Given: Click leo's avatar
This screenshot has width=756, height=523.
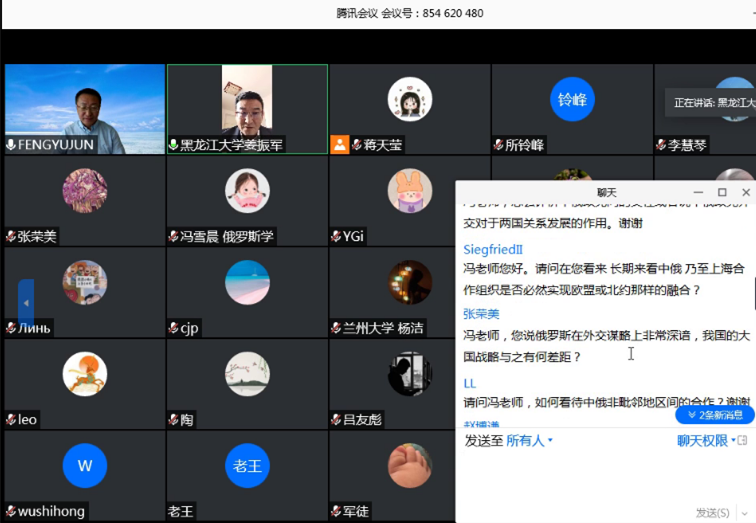Looking at the screenshot, I should pyautogui.click(x=85, y=374).
